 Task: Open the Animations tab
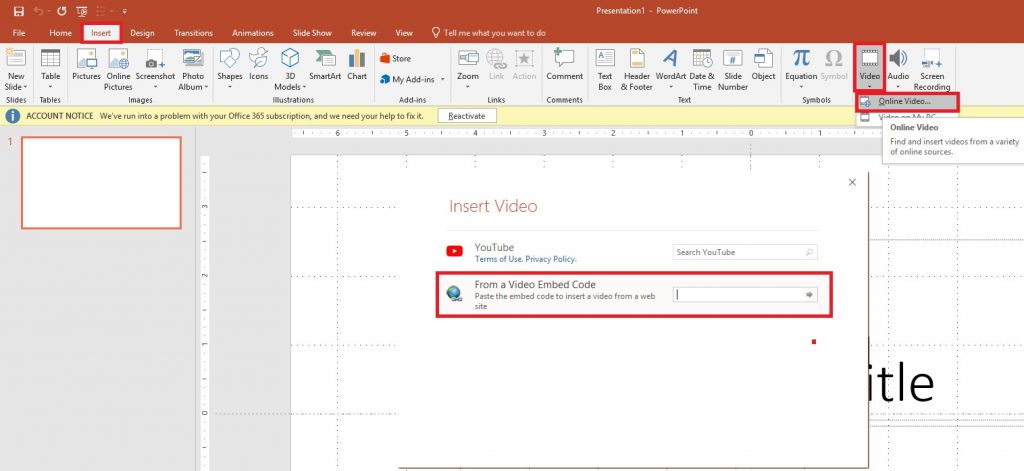(253, 33)
